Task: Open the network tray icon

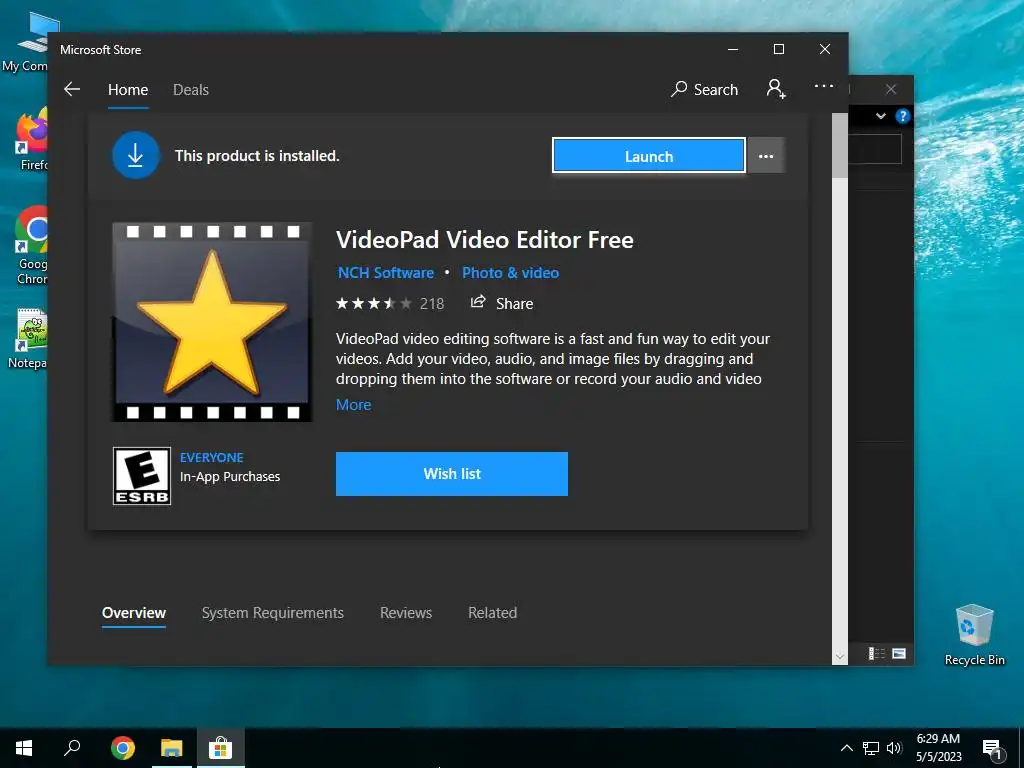Action: tap(871, 748)
